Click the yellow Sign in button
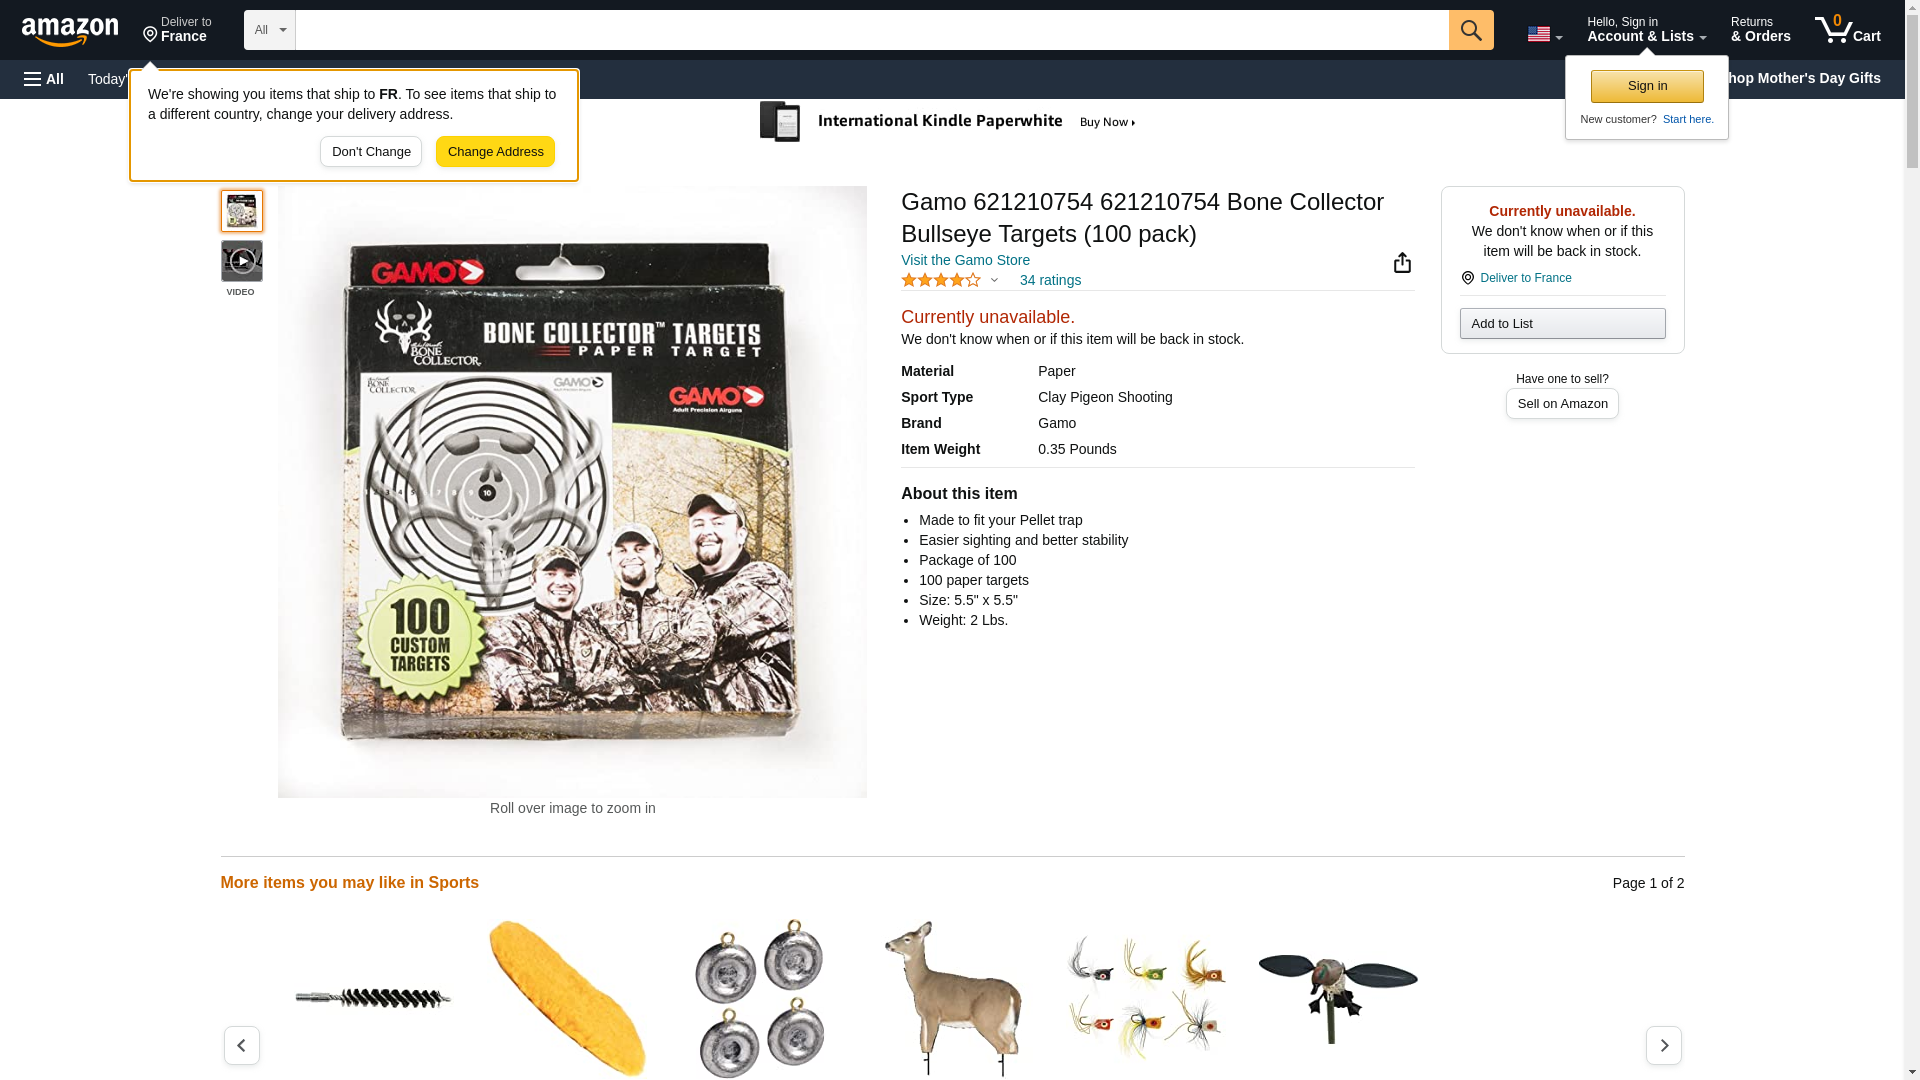 coord(1647,86)
